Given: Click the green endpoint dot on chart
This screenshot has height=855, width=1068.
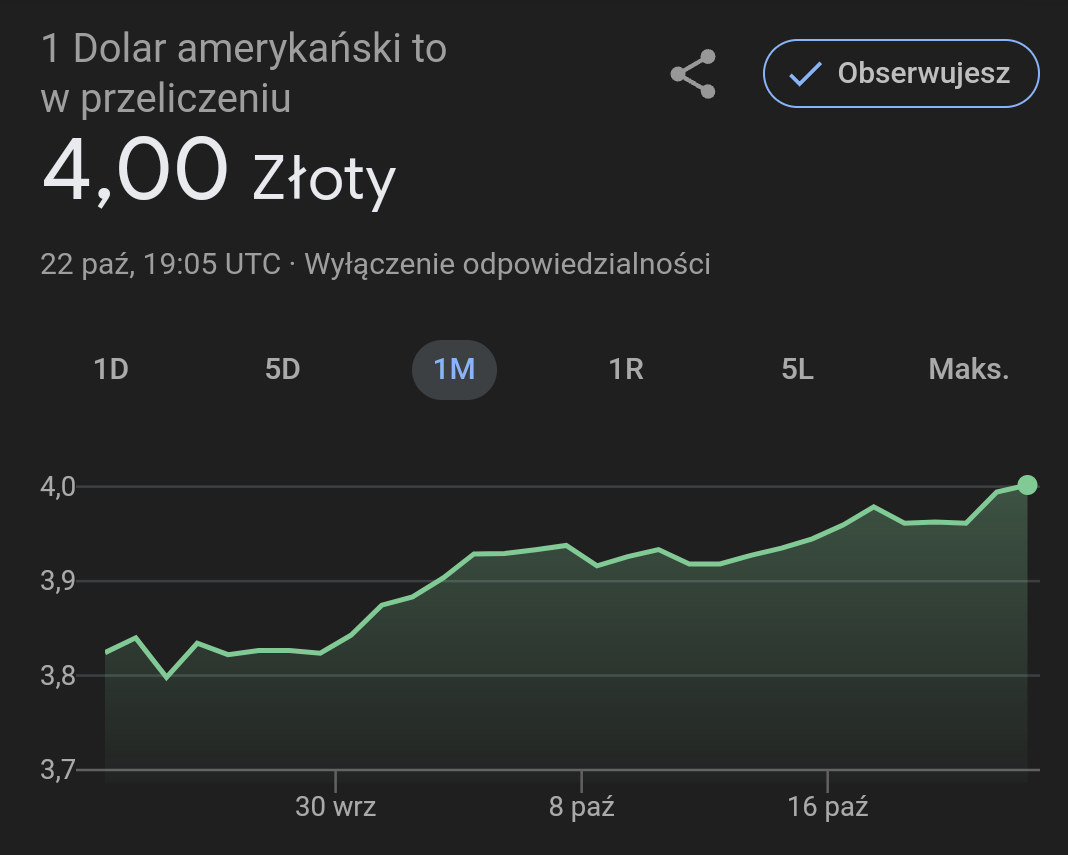Looking at the screenshot, I should pyautogui.click(x=1027, y=485).
